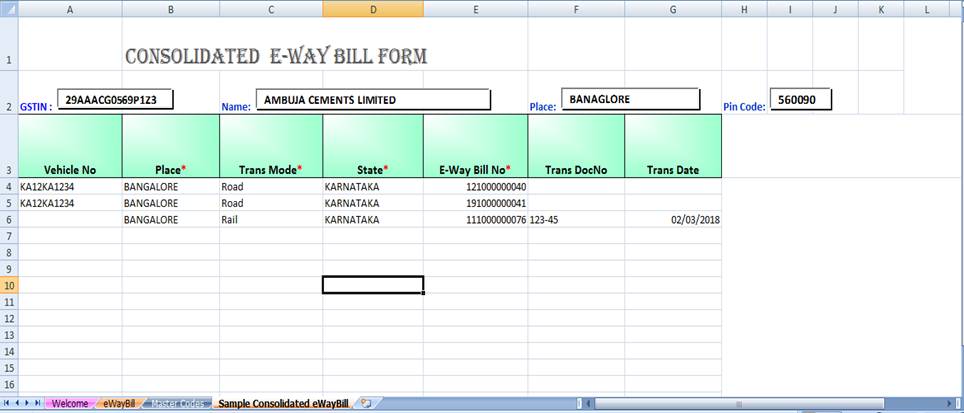The height and width of the screenshot is (413, 964).
Task: Click the previous sheet navigation arrow
Action: 17,404
